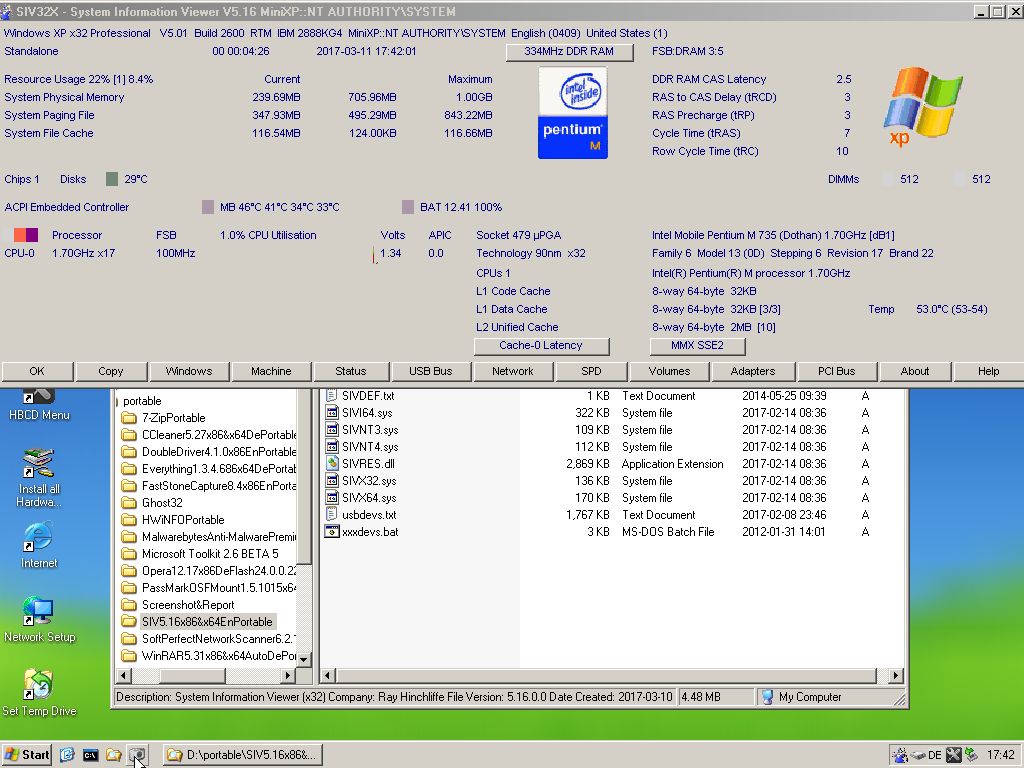Open the Windows information button
Viewport: 1024px width, 768px height.
pos(189,371)
